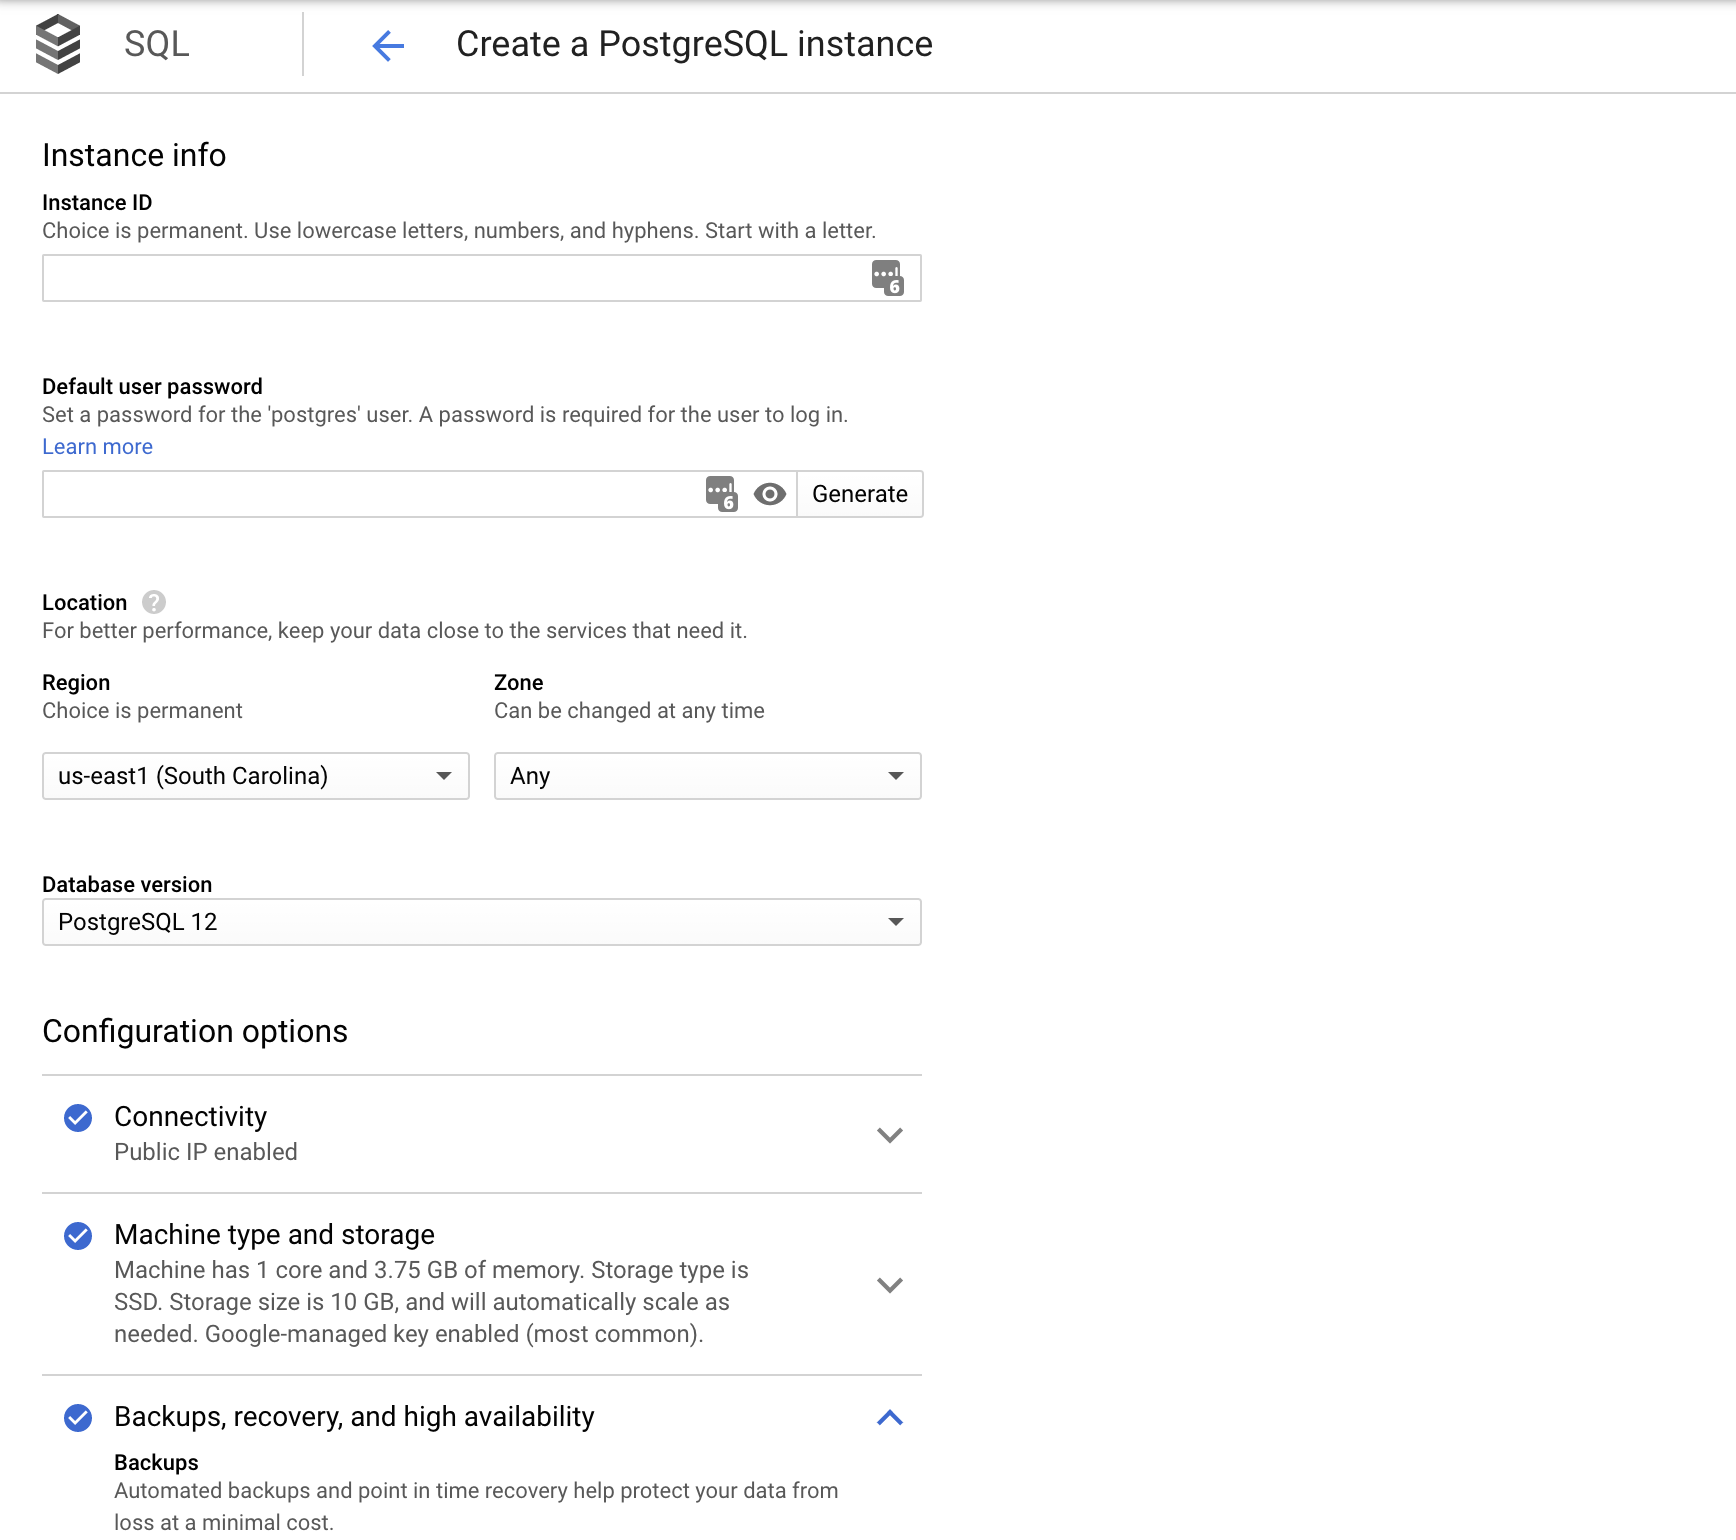Click password manager icon in password field
This screenshot has width=1736, height=1540.
coord(721,494)
